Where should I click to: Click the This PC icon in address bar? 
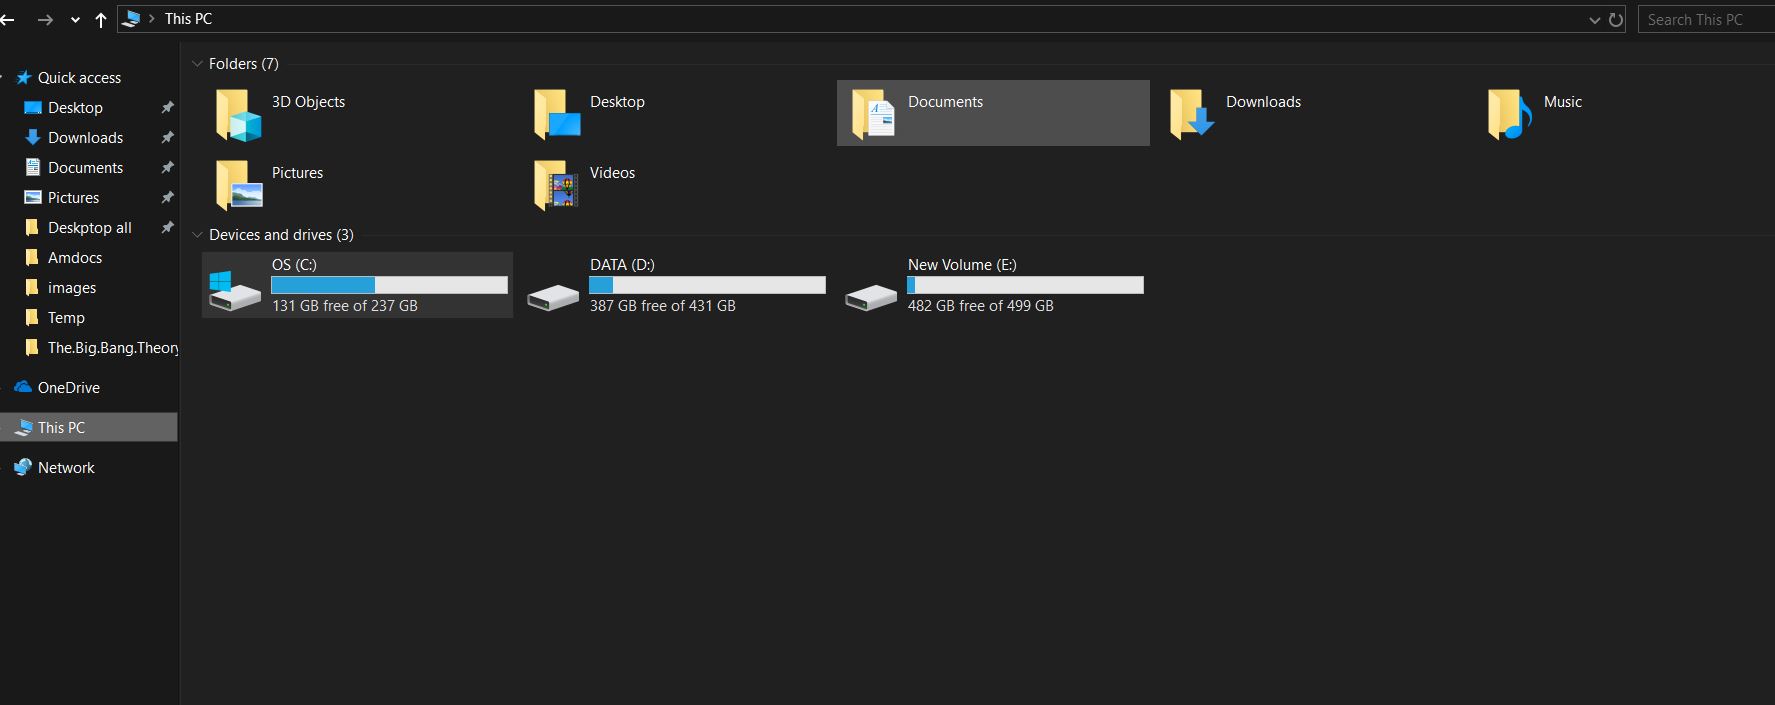click(131, 19)
